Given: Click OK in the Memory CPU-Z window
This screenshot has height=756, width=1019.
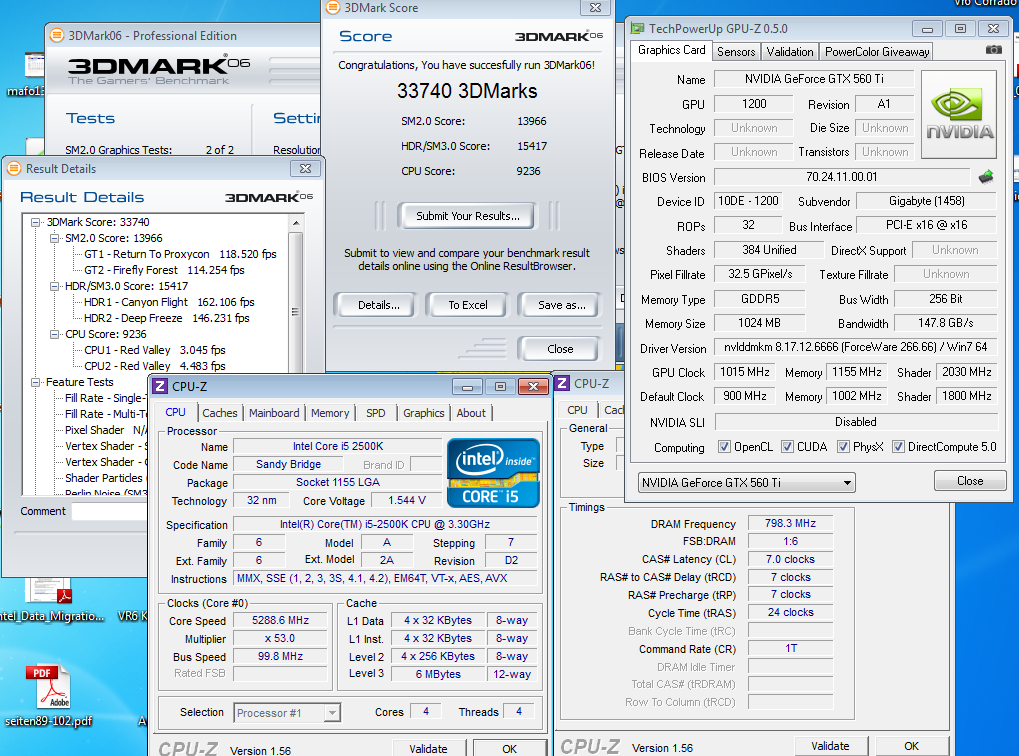Looking at the screenshot, I should (911, 746).
